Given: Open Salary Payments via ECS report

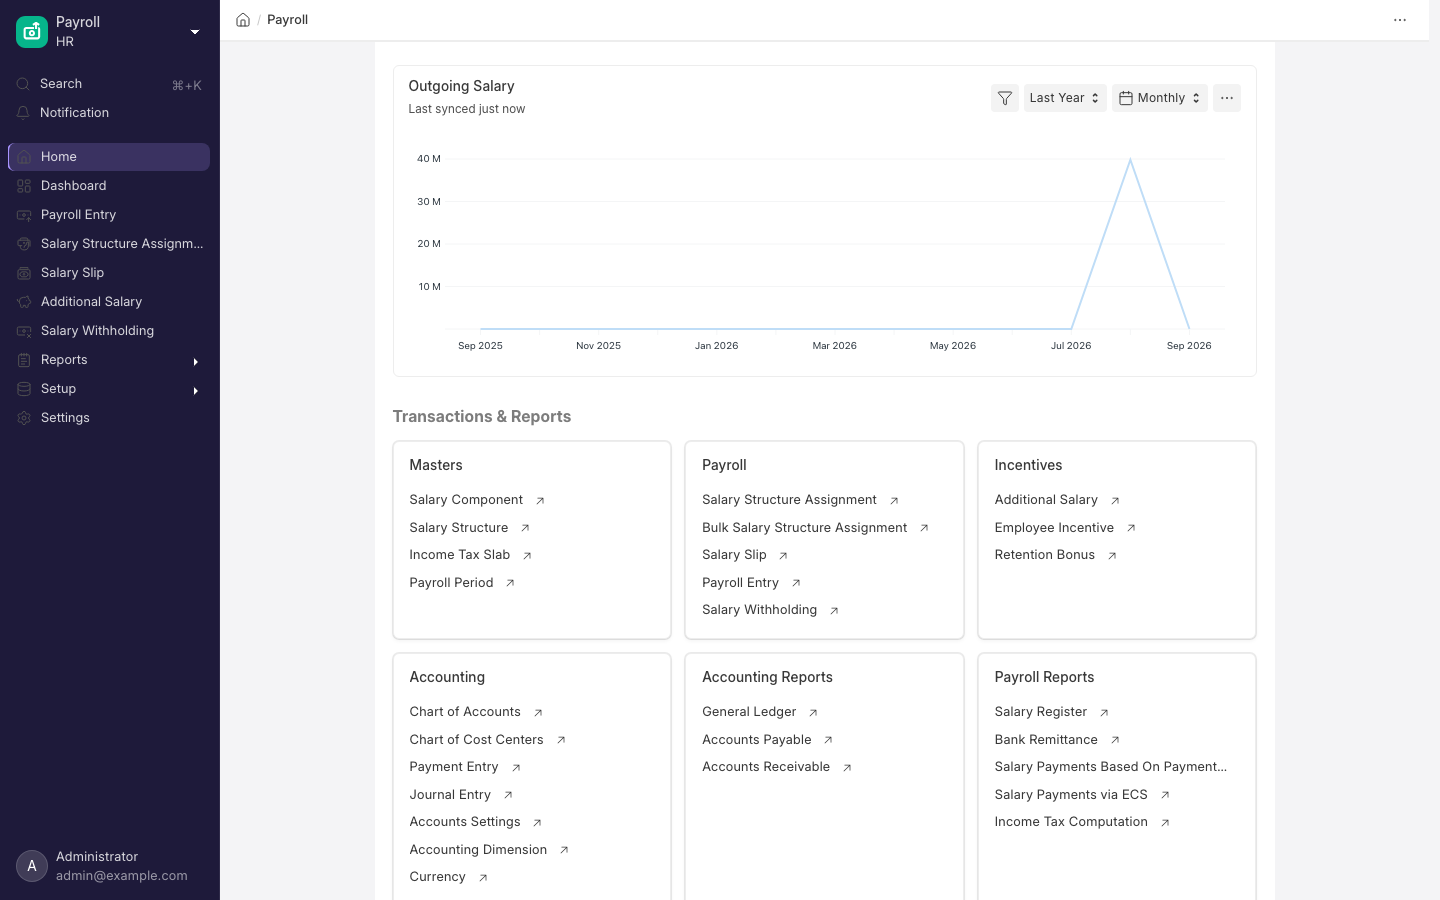Looking at the screenshot, I should (1071, 795).
